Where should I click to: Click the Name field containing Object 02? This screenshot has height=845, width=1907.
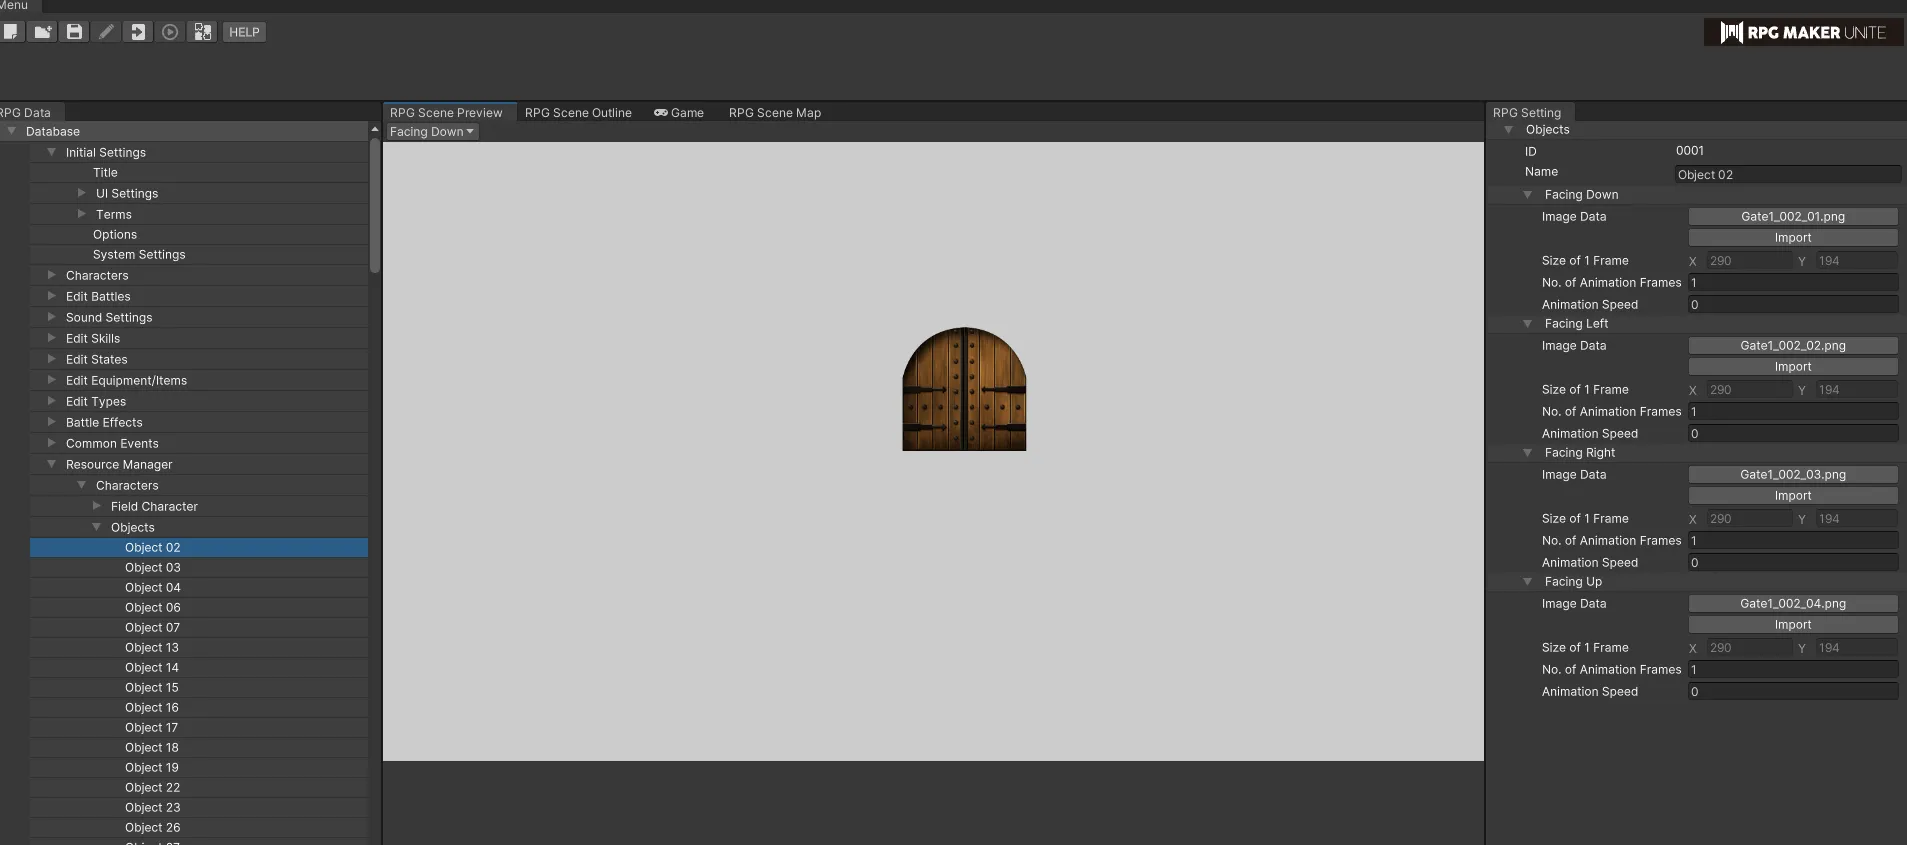click(1786, 175)
